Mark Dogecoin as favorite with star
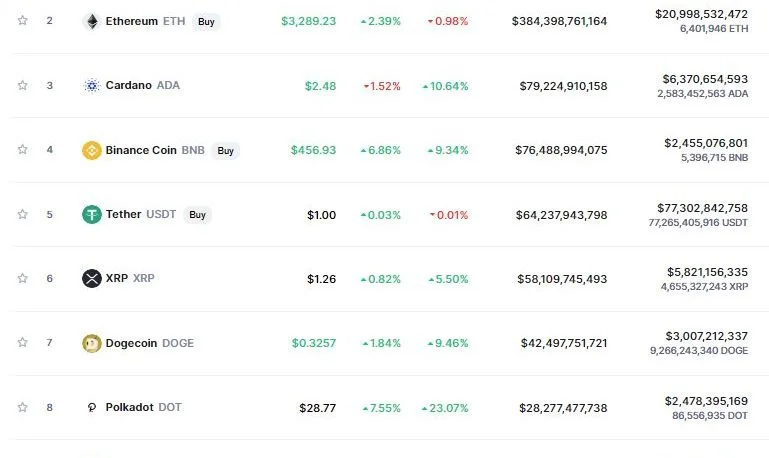 pyautogui.click(x=23, y=342)
